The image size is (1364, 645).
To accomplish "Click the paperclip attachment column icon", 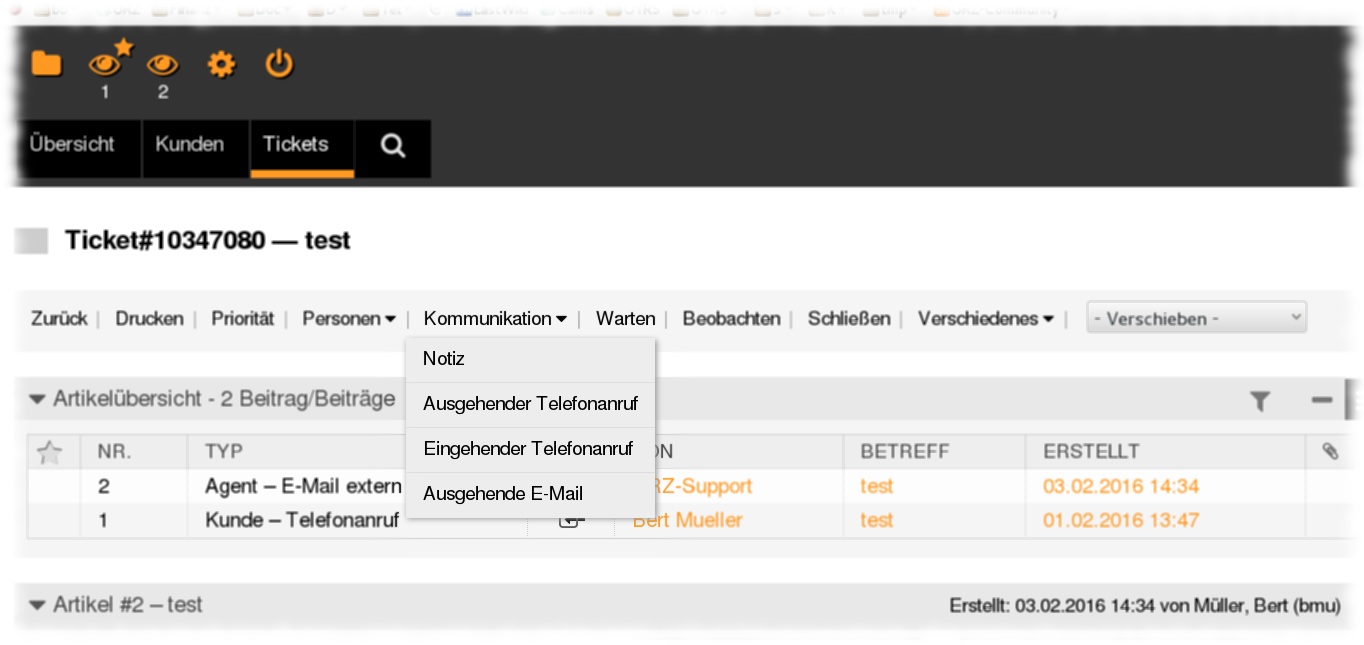I will (1329, 452).
